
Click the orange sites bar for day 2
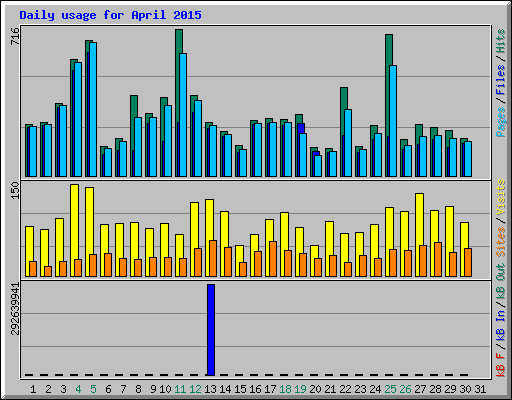point(48,271)
